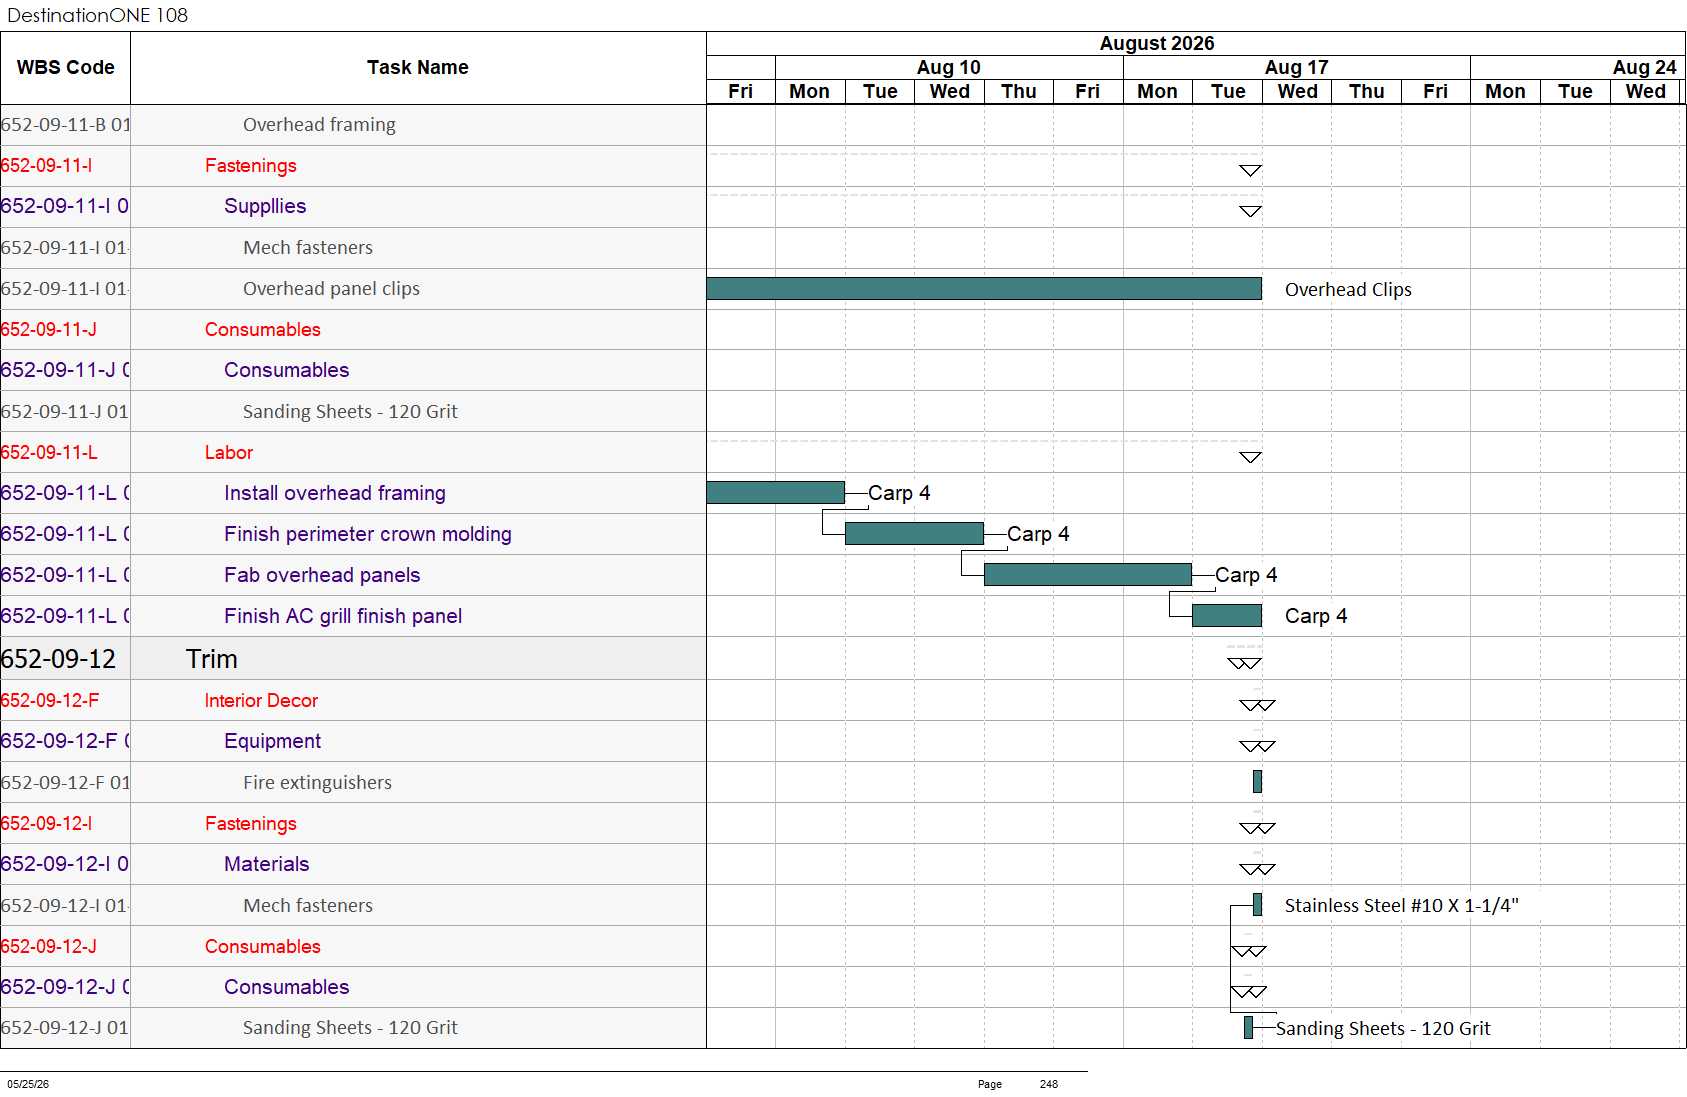Click the Fire extinguishers milestone bar

click(x=1257, y=782)
